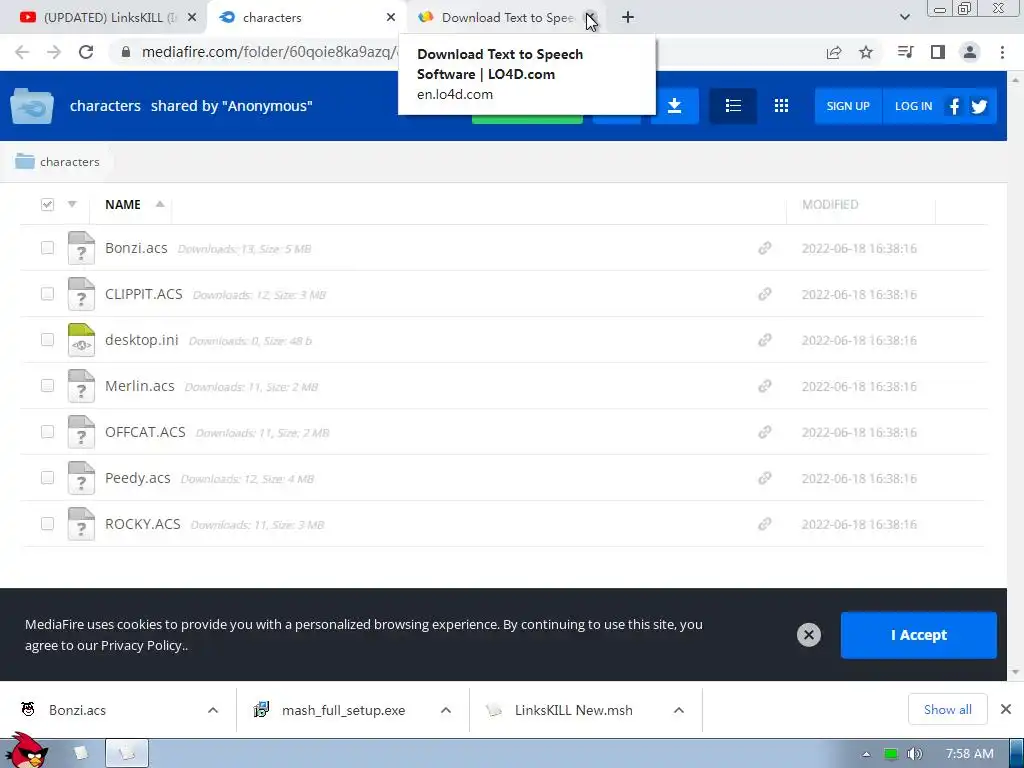Viewport: 1024px width, 768px height.
Task: Toggle the browser side panel icon
Action: (938, 52)
